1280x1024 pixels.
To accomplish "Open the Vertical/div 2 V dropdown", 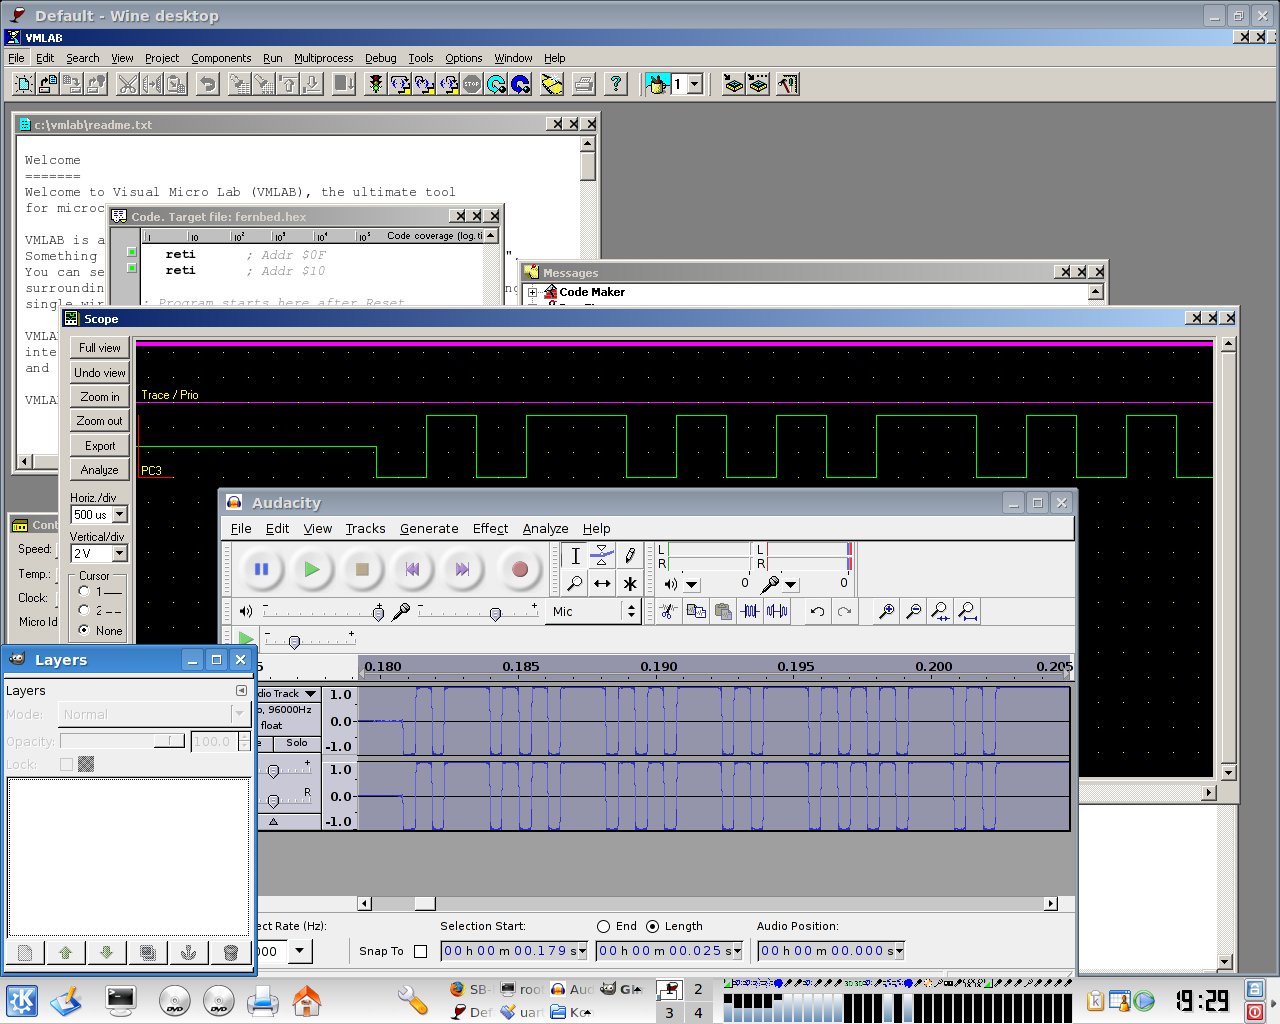I will pyautogui.click(x=119, y=553).
